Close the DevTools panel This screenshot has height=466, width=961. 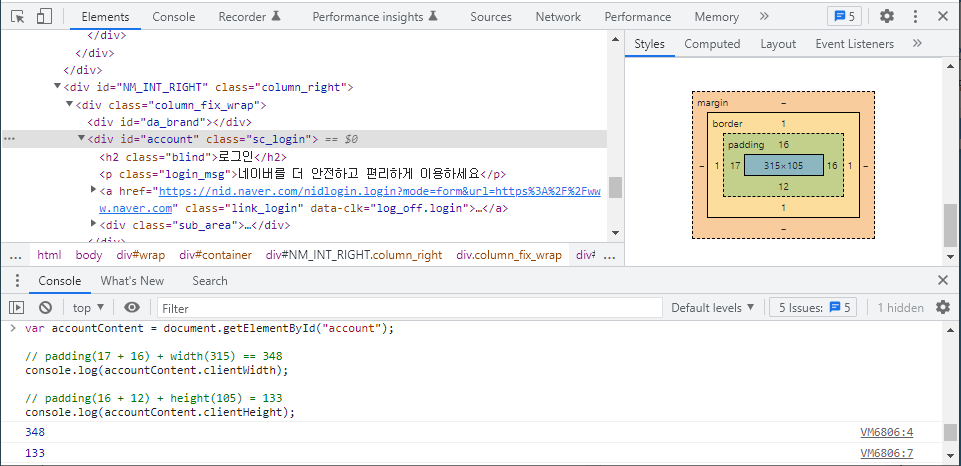[943, 17]
